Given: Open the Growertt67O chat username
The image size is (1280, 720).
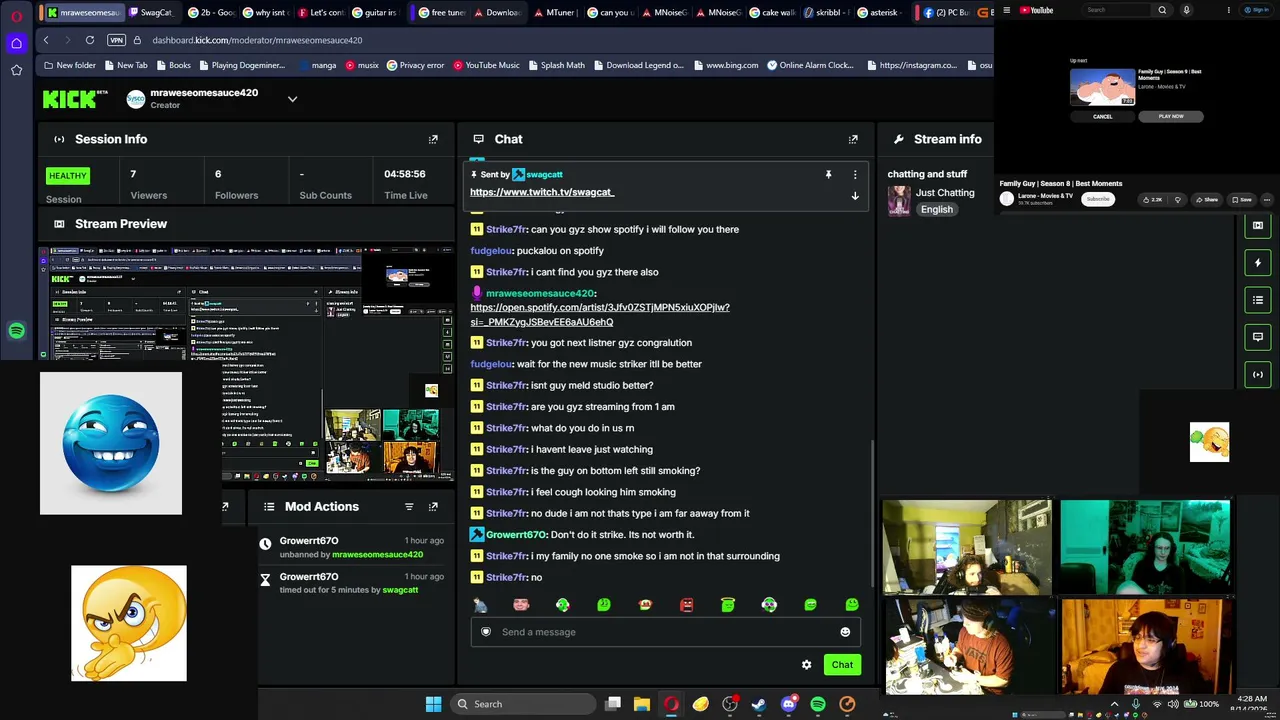Looking at the screenshot, I should 515,535.
